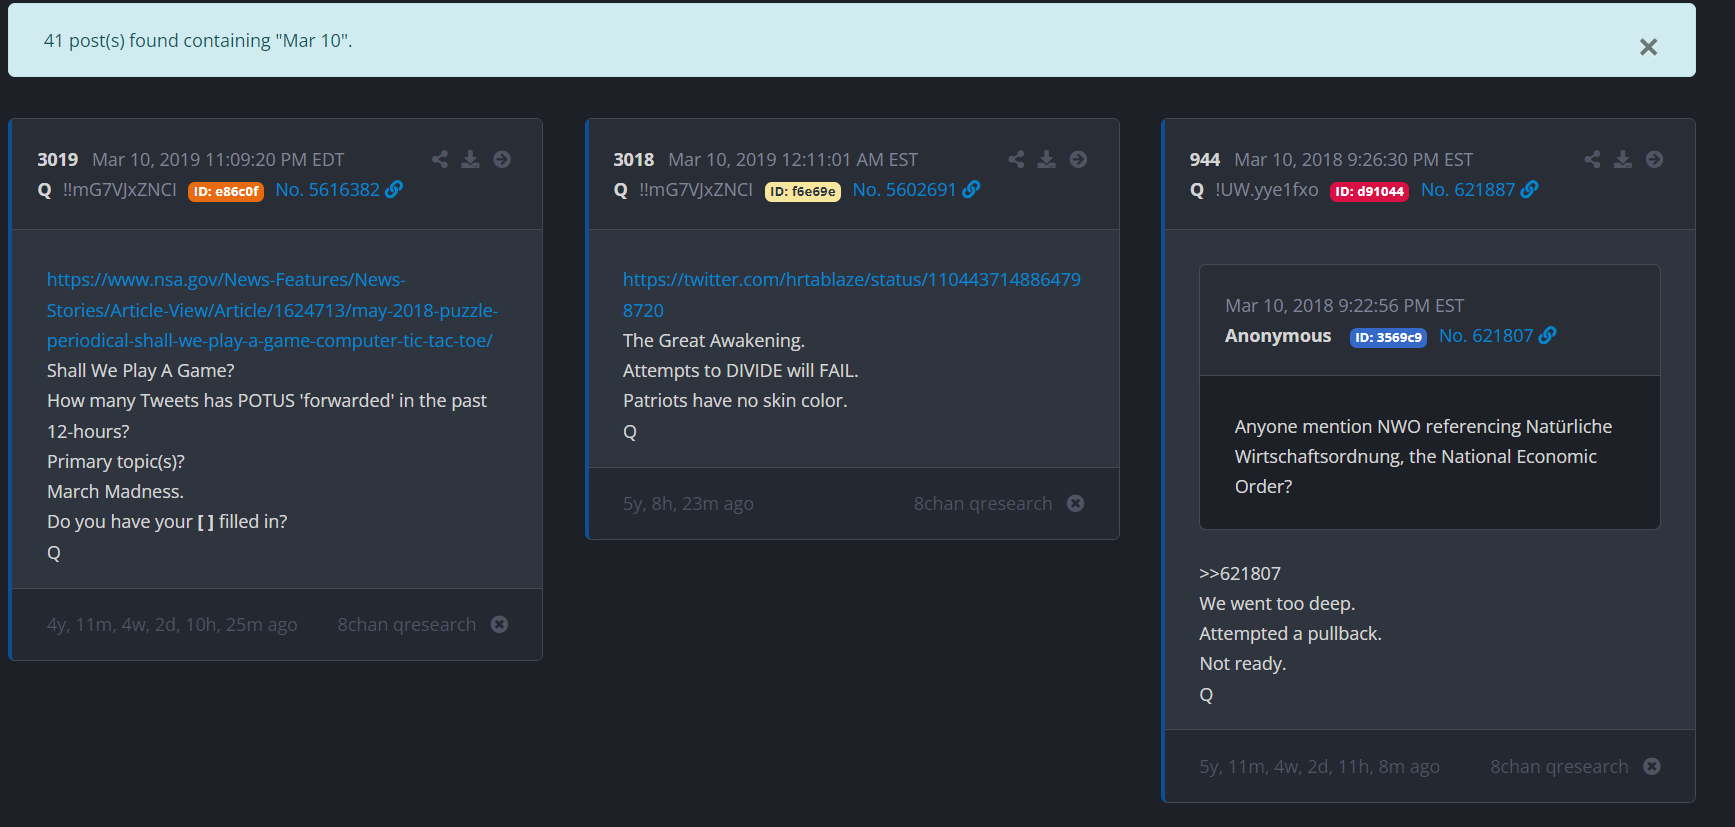Share post 944

[x=1592, y=159]
